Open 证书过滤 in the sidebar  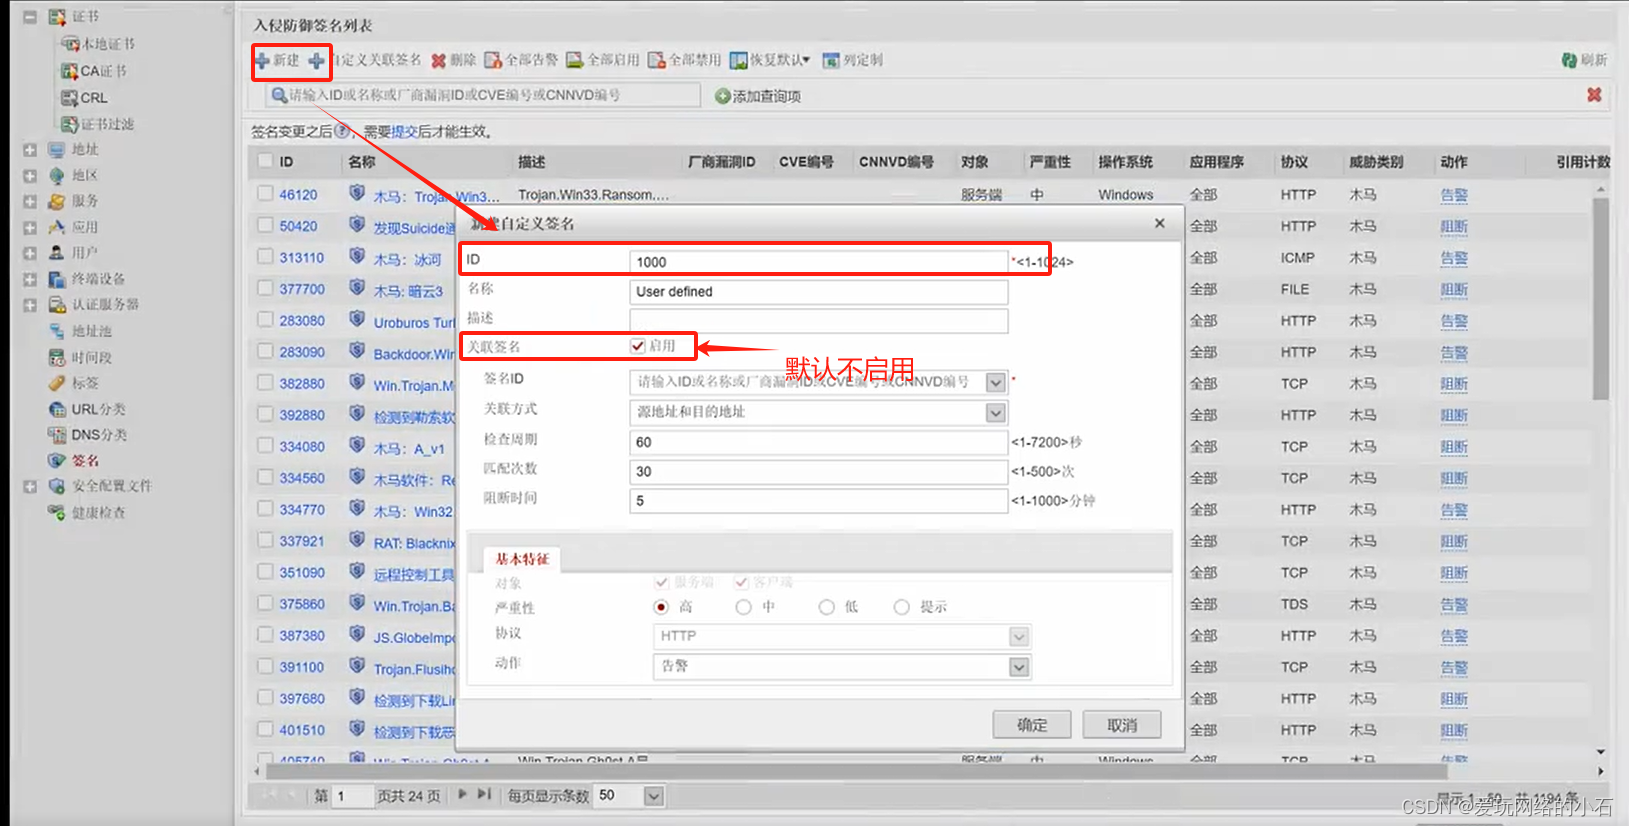pos(98,124)
